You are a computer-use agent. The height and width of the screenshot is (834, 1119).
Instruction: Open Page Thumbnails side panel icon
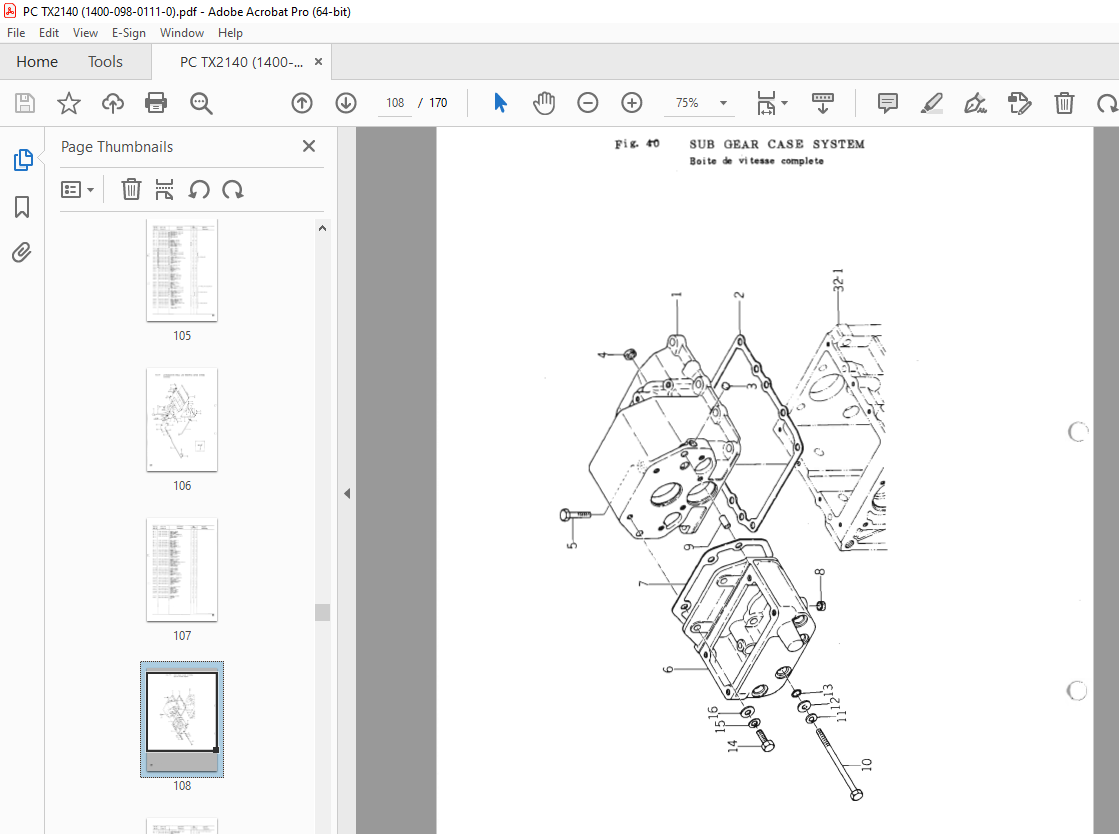[22, 160]
